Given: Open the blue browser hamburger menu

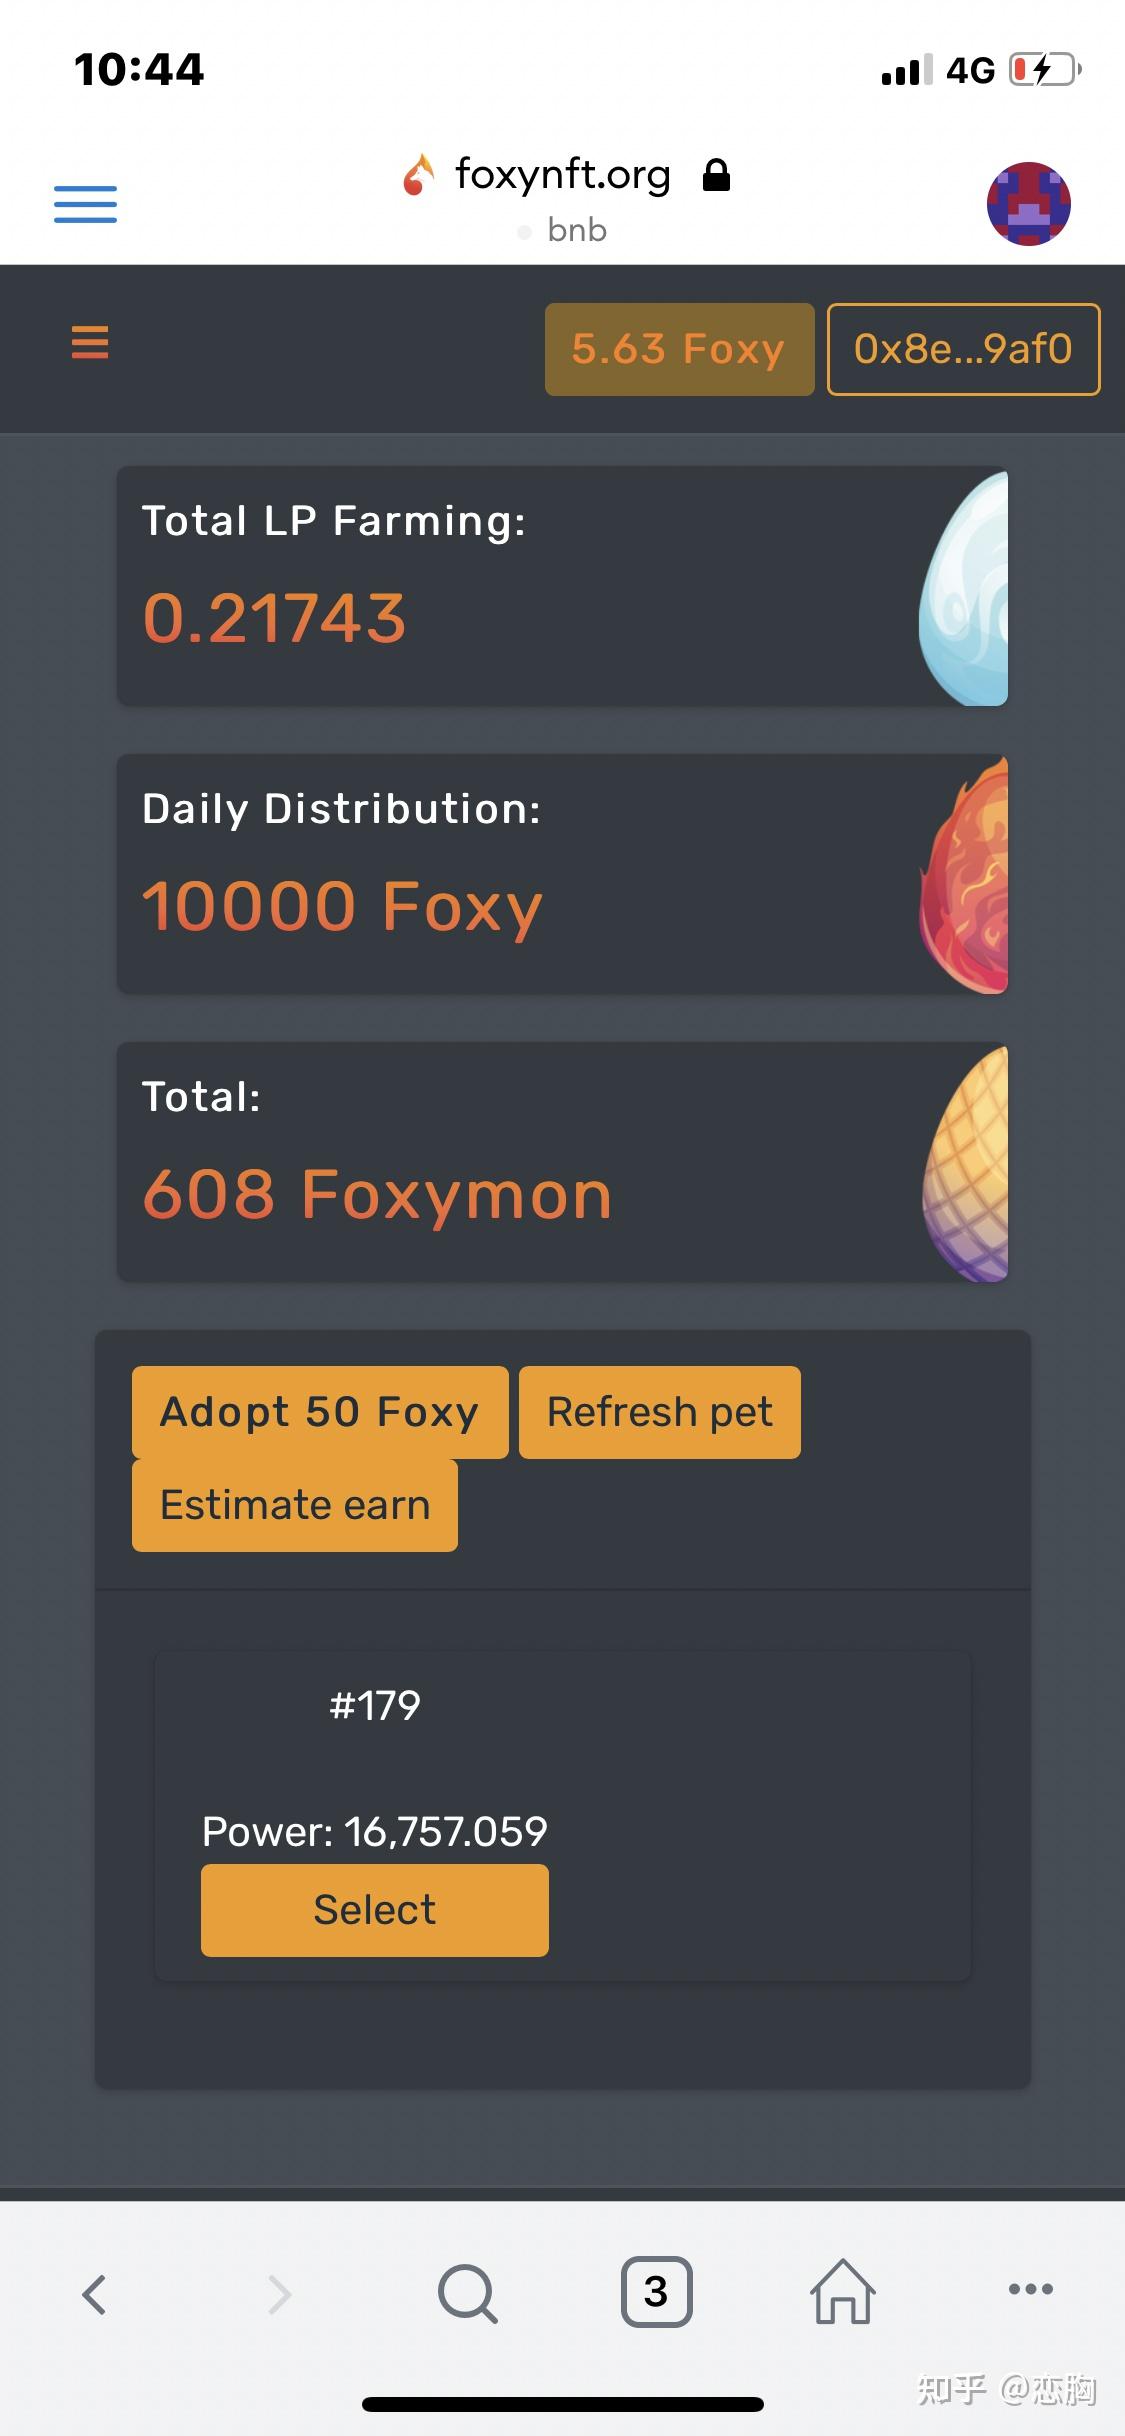Looking at the screenshot, I should tap(85, 204).
